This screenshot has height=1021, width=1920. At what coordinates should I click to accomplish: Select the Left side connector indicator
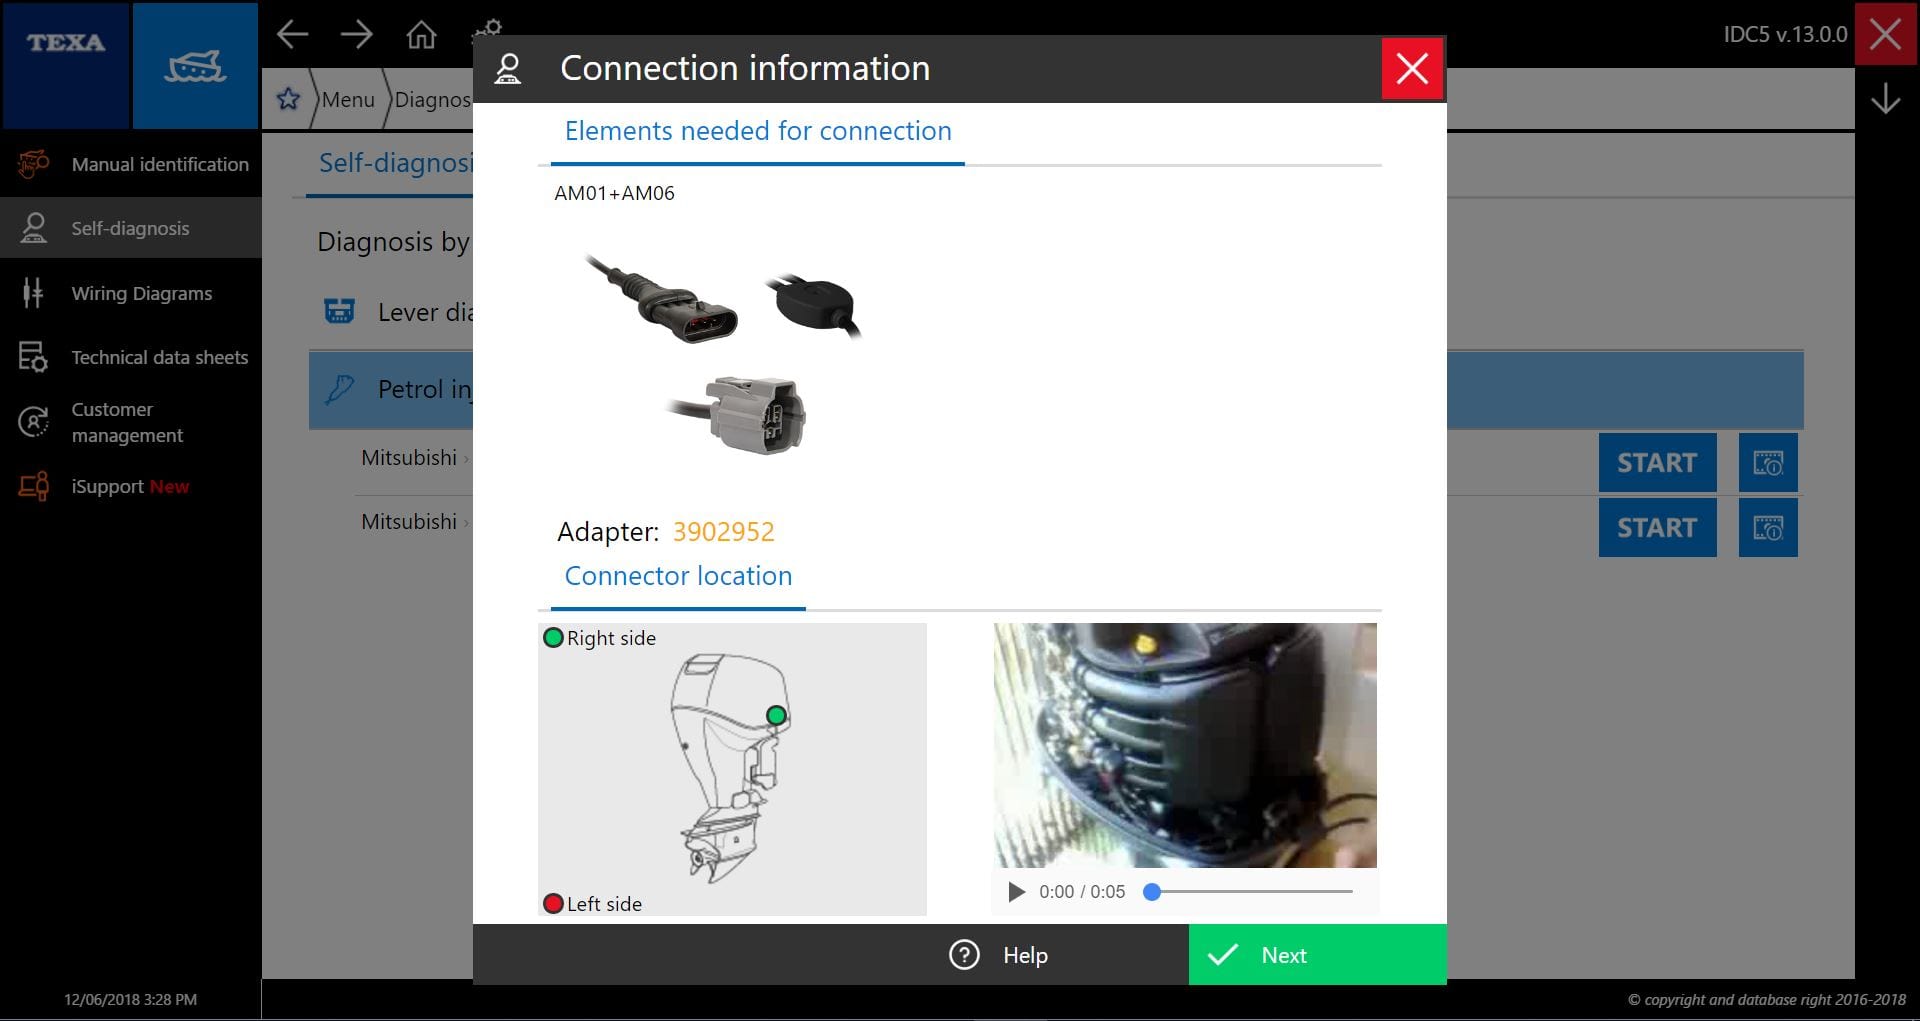[x=553, y=903]
